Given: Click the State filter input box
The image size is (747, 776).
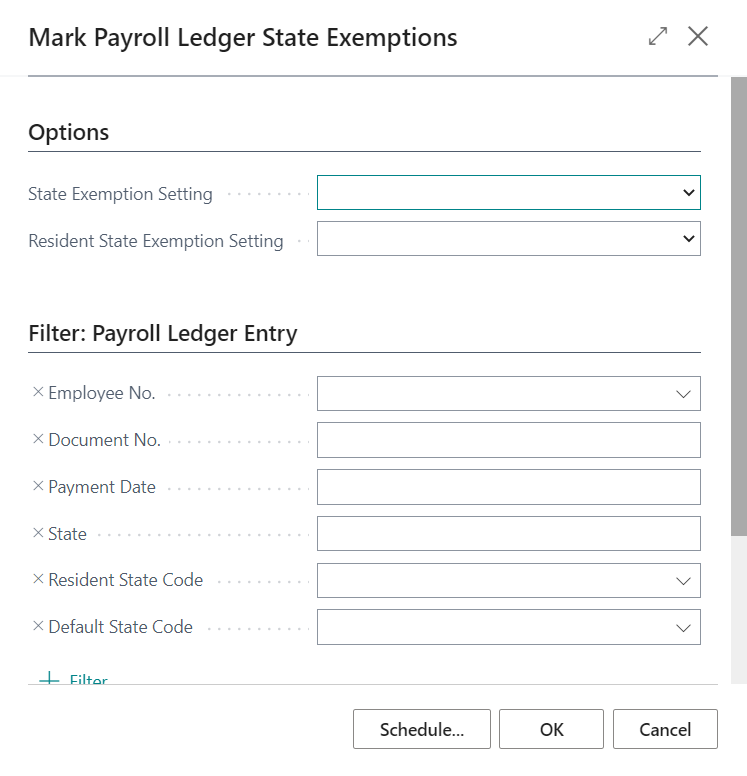Looking at the screenshot, I should tap(509, 534).
